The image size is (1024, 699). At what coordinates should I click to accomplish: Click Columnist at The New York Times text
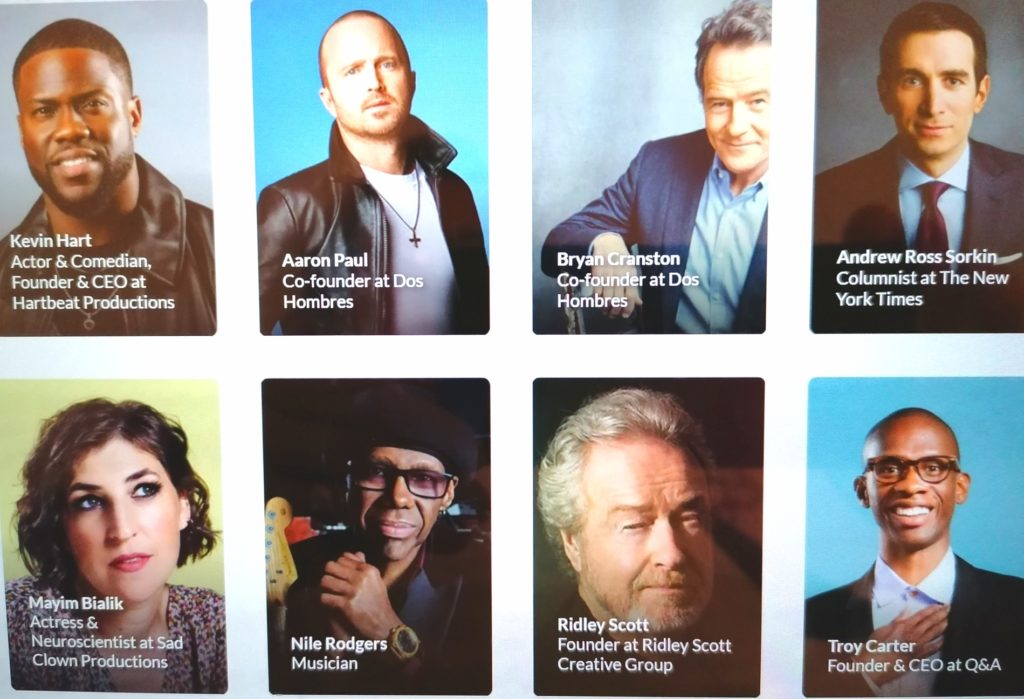point(922,288)
